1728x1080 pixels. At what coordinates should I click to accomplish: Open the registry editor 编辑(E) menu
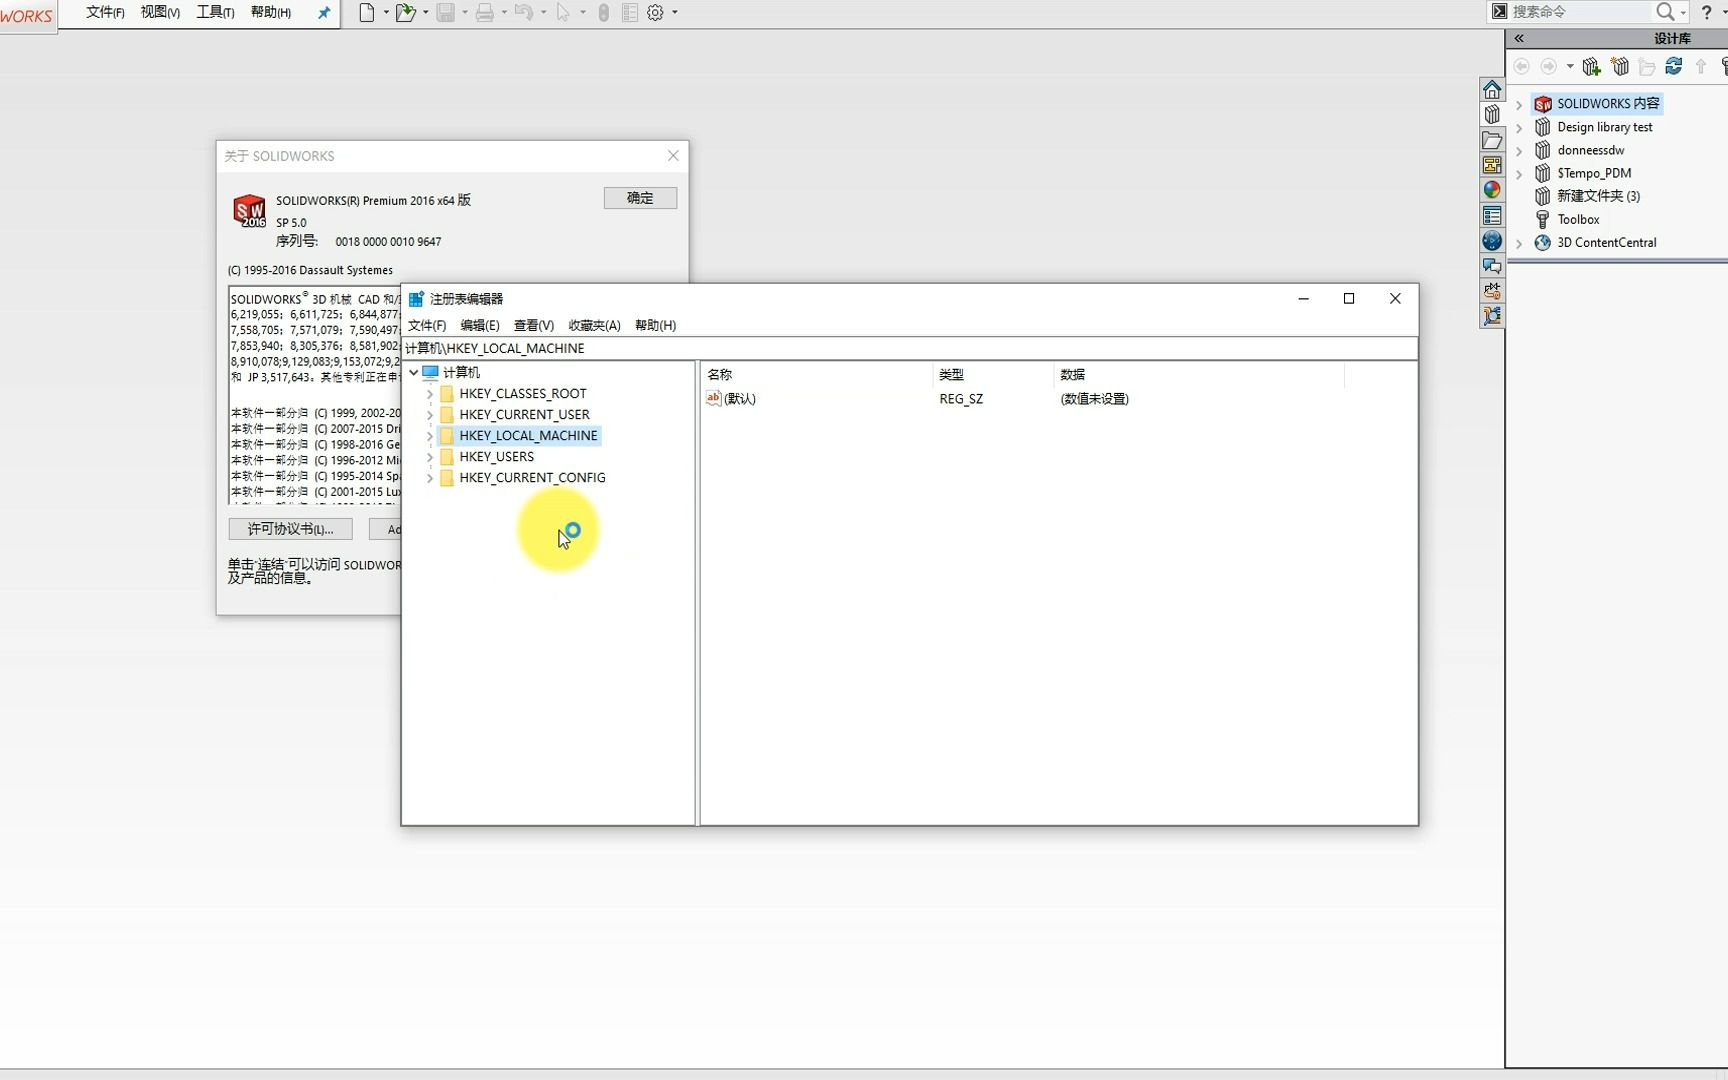tap(480, 325)
